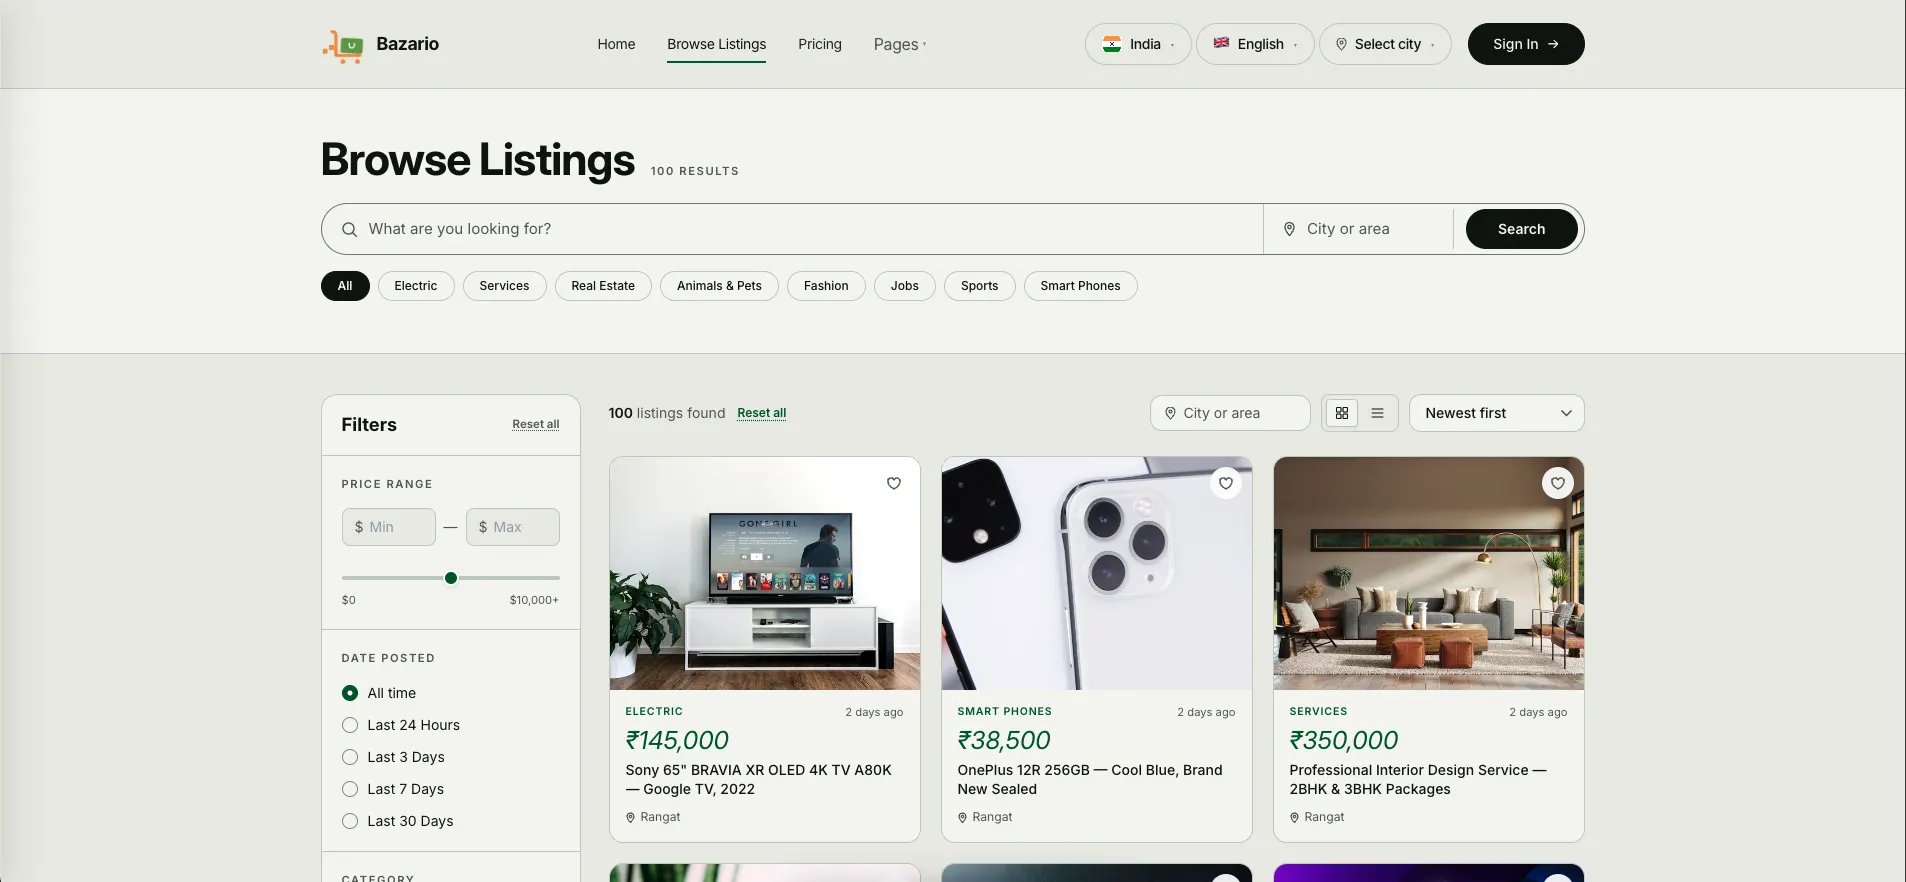Click the pin icon in results city filter

click(x=1170, y=413)
